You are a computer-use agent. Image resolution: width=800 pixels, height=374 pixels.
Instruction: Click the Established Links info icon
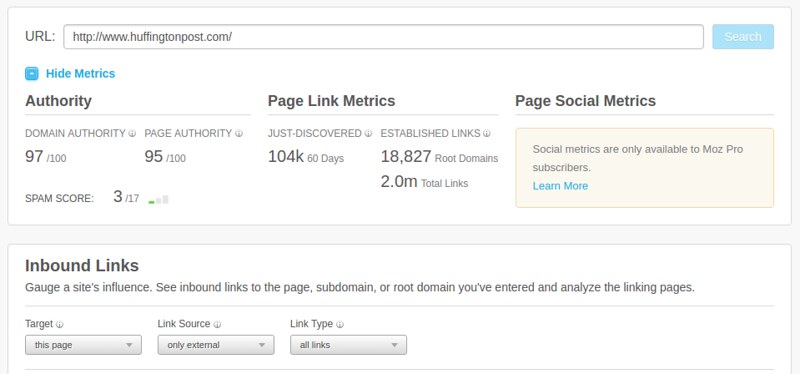point(487,134)
